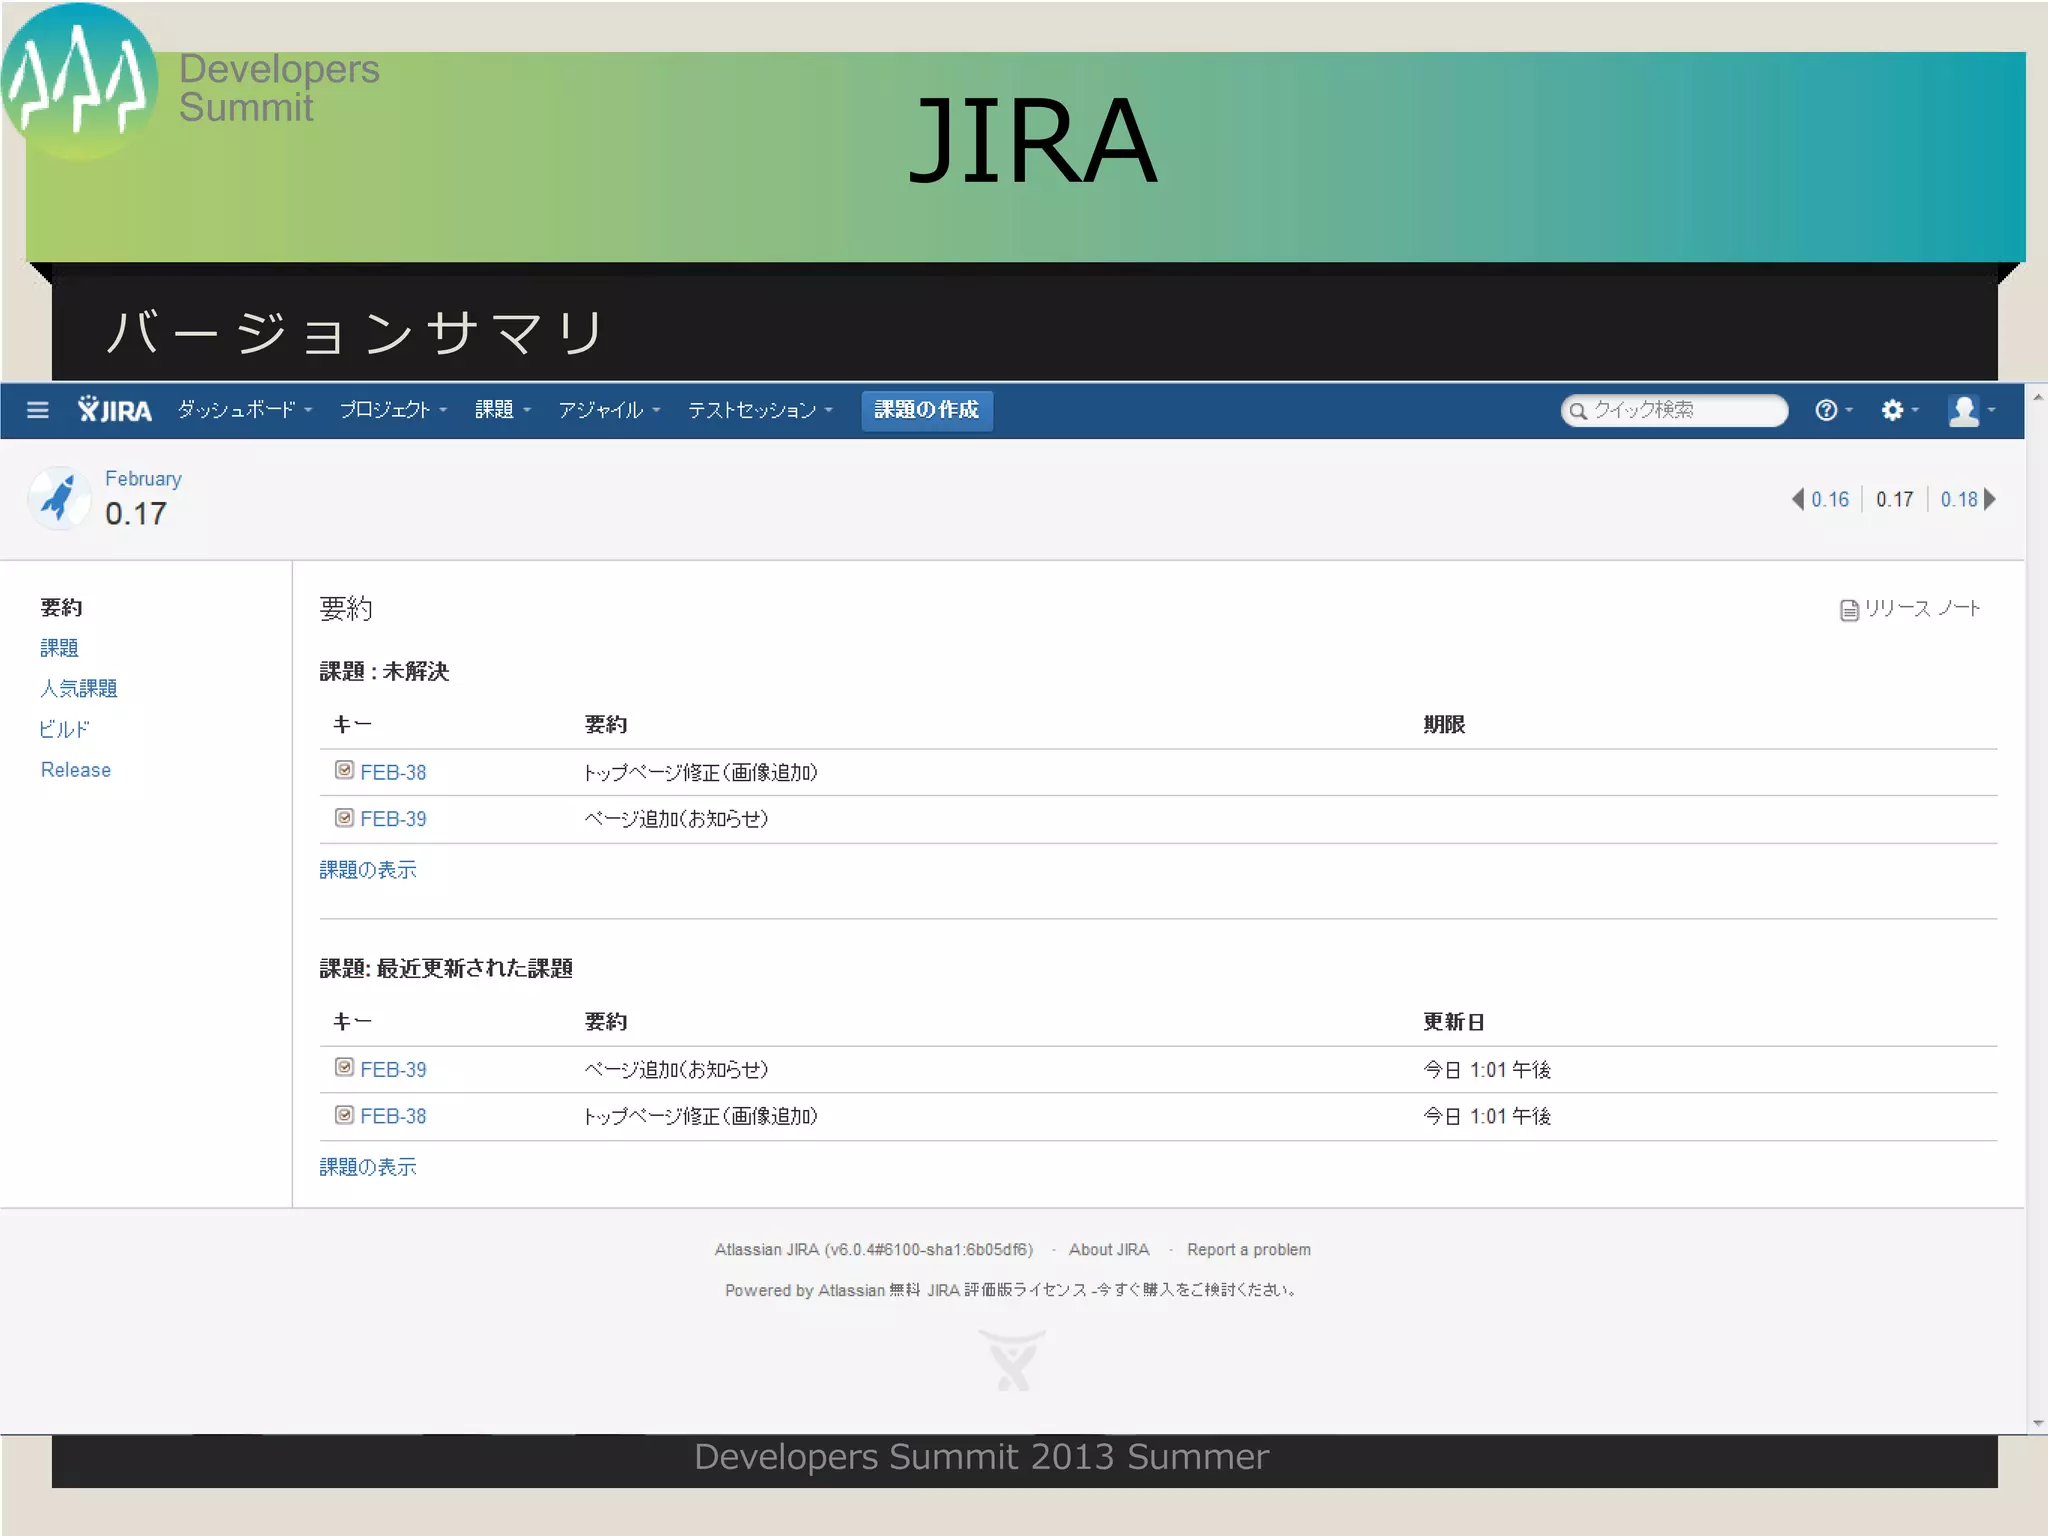2048x1536 pixels.
Task: Open FEB-39 in recently updated table
Action: click(393, 1069)
